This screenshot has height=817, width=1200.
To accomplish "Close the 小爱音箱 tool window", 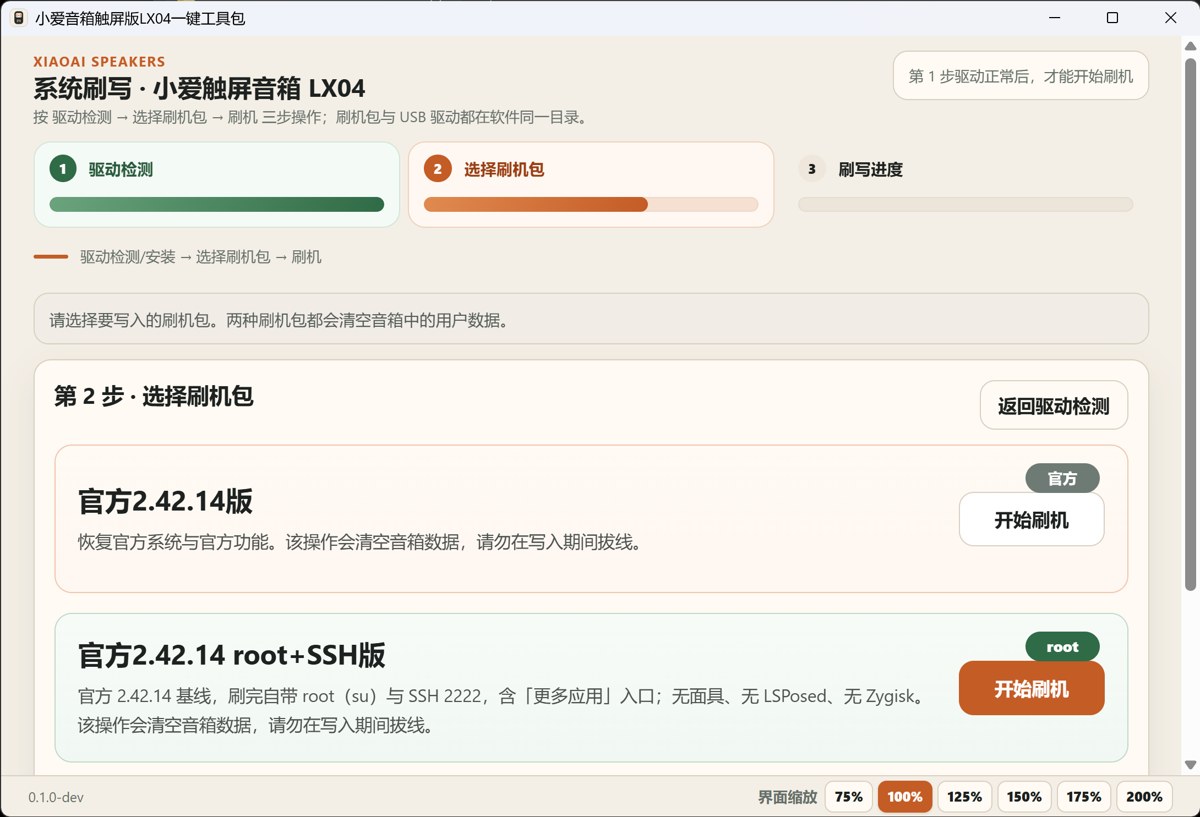I will pyautogui.click(x=1170, y=18).
